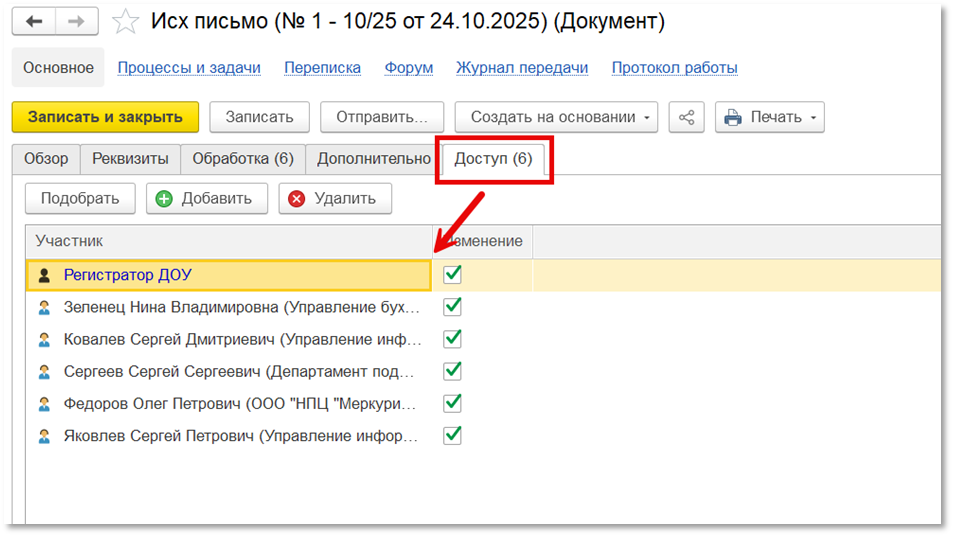Click the printer icon on Печать button
The width and height of the screenshot is (954, 537).
point(733,117)
